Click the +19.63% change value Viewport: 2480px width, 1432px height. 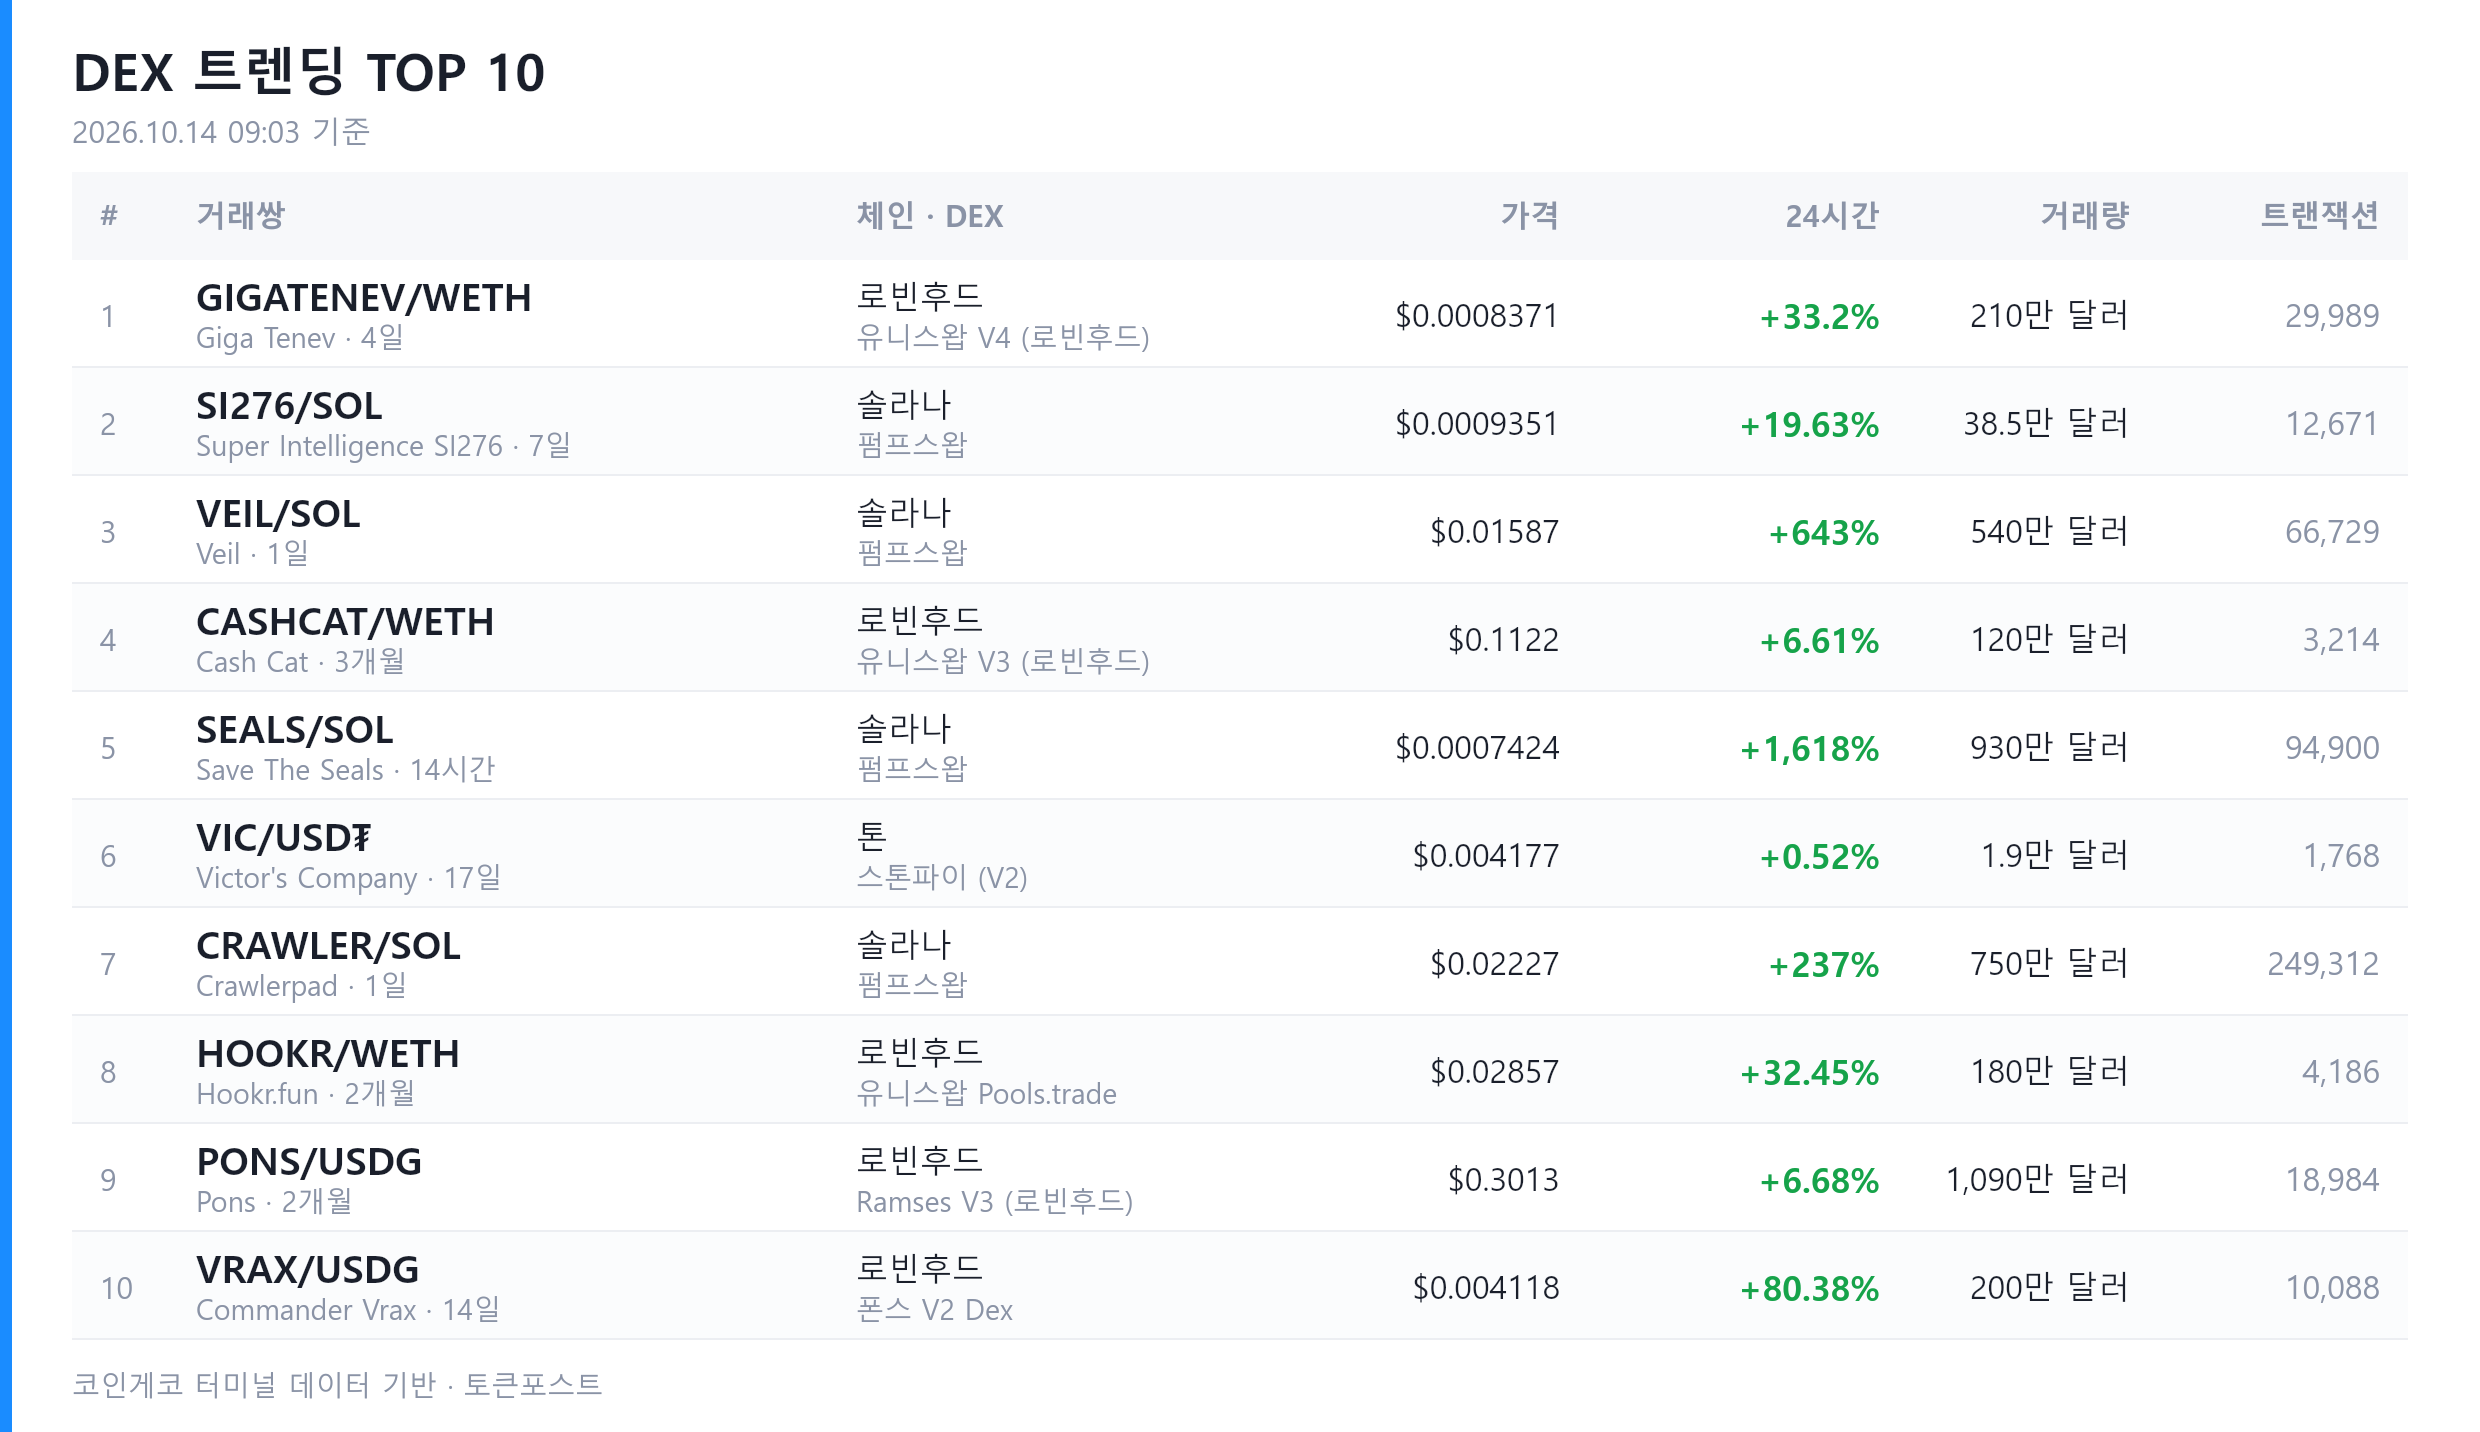(x=1809, y=425)
